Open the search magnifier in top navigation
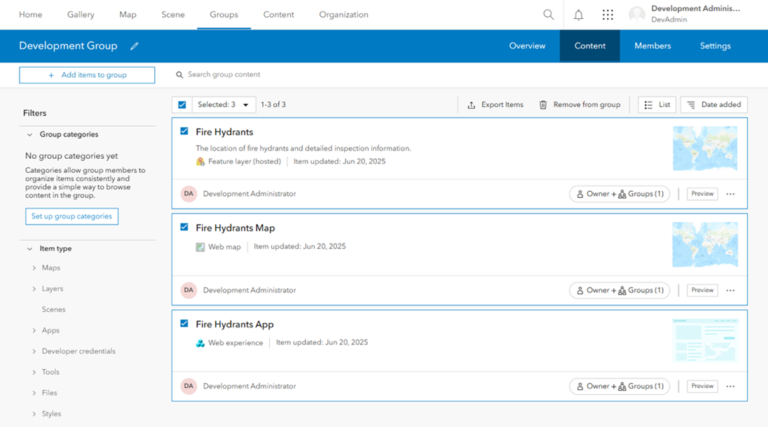Image resolution: width=768 pixels, height=427 pixels. click(549, 15)
